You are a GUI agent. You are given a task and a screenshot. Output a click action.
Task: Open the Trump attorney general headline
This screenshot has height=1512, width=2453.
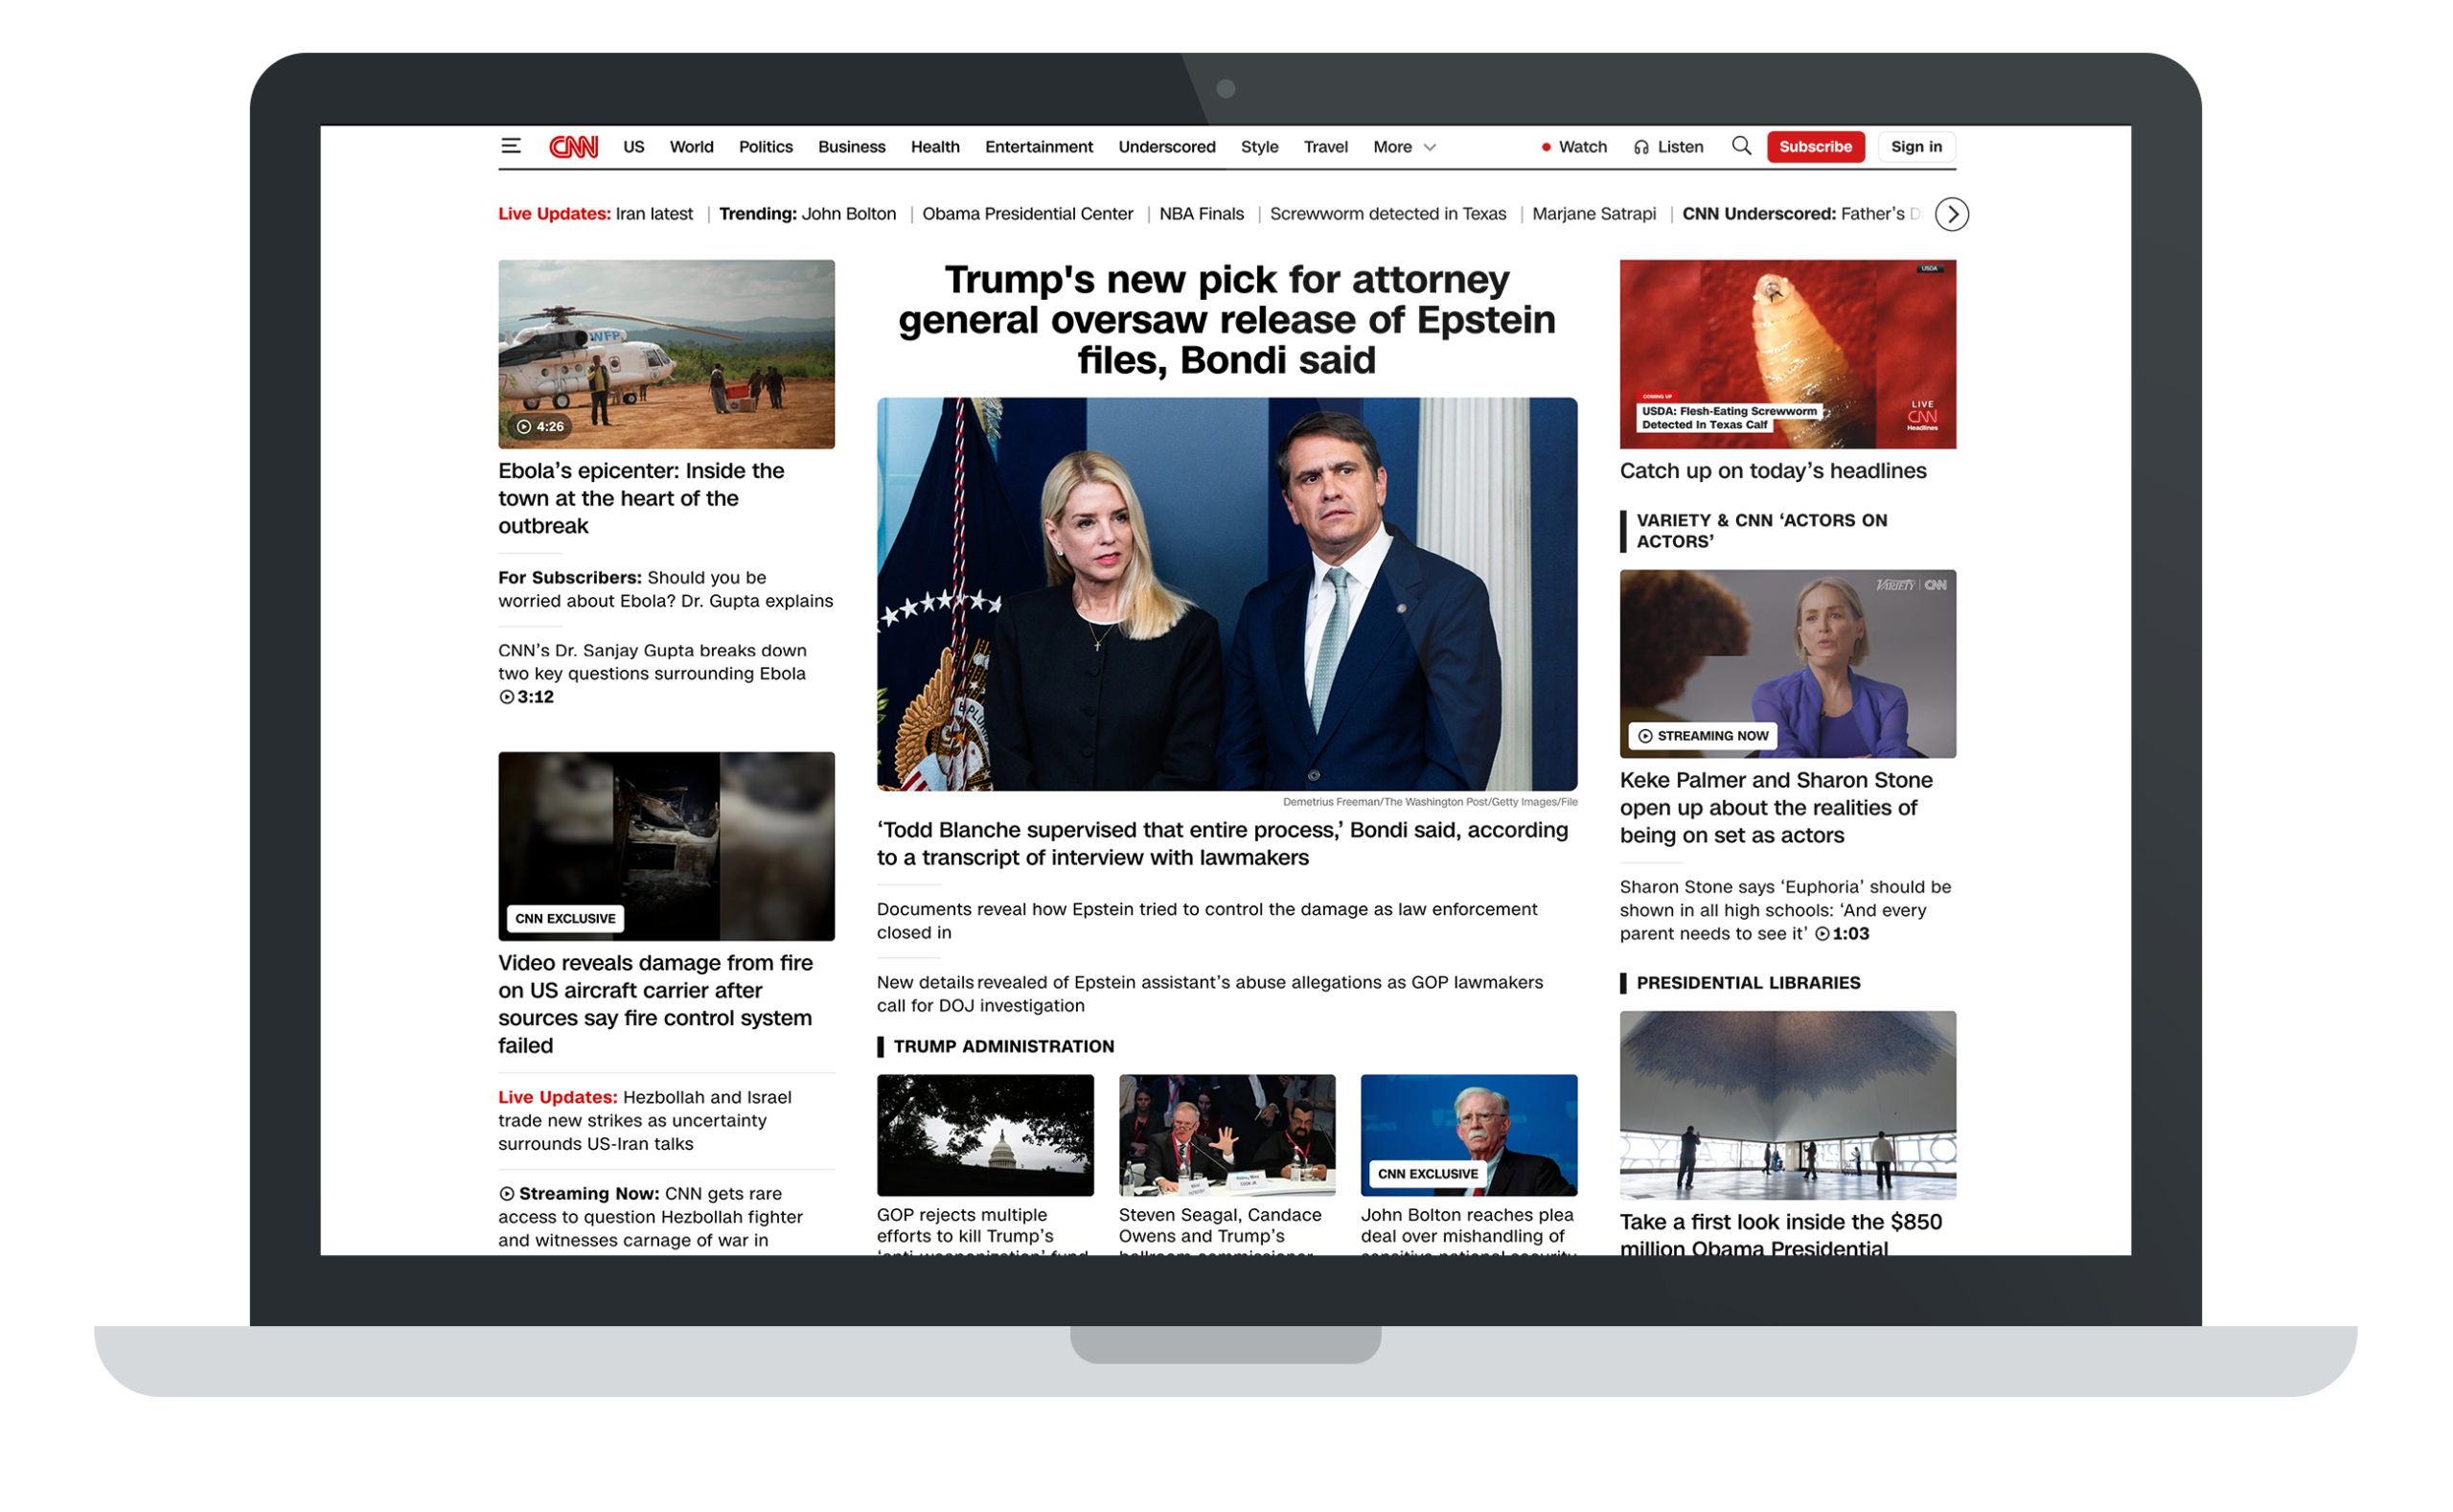click(1227, 320)
